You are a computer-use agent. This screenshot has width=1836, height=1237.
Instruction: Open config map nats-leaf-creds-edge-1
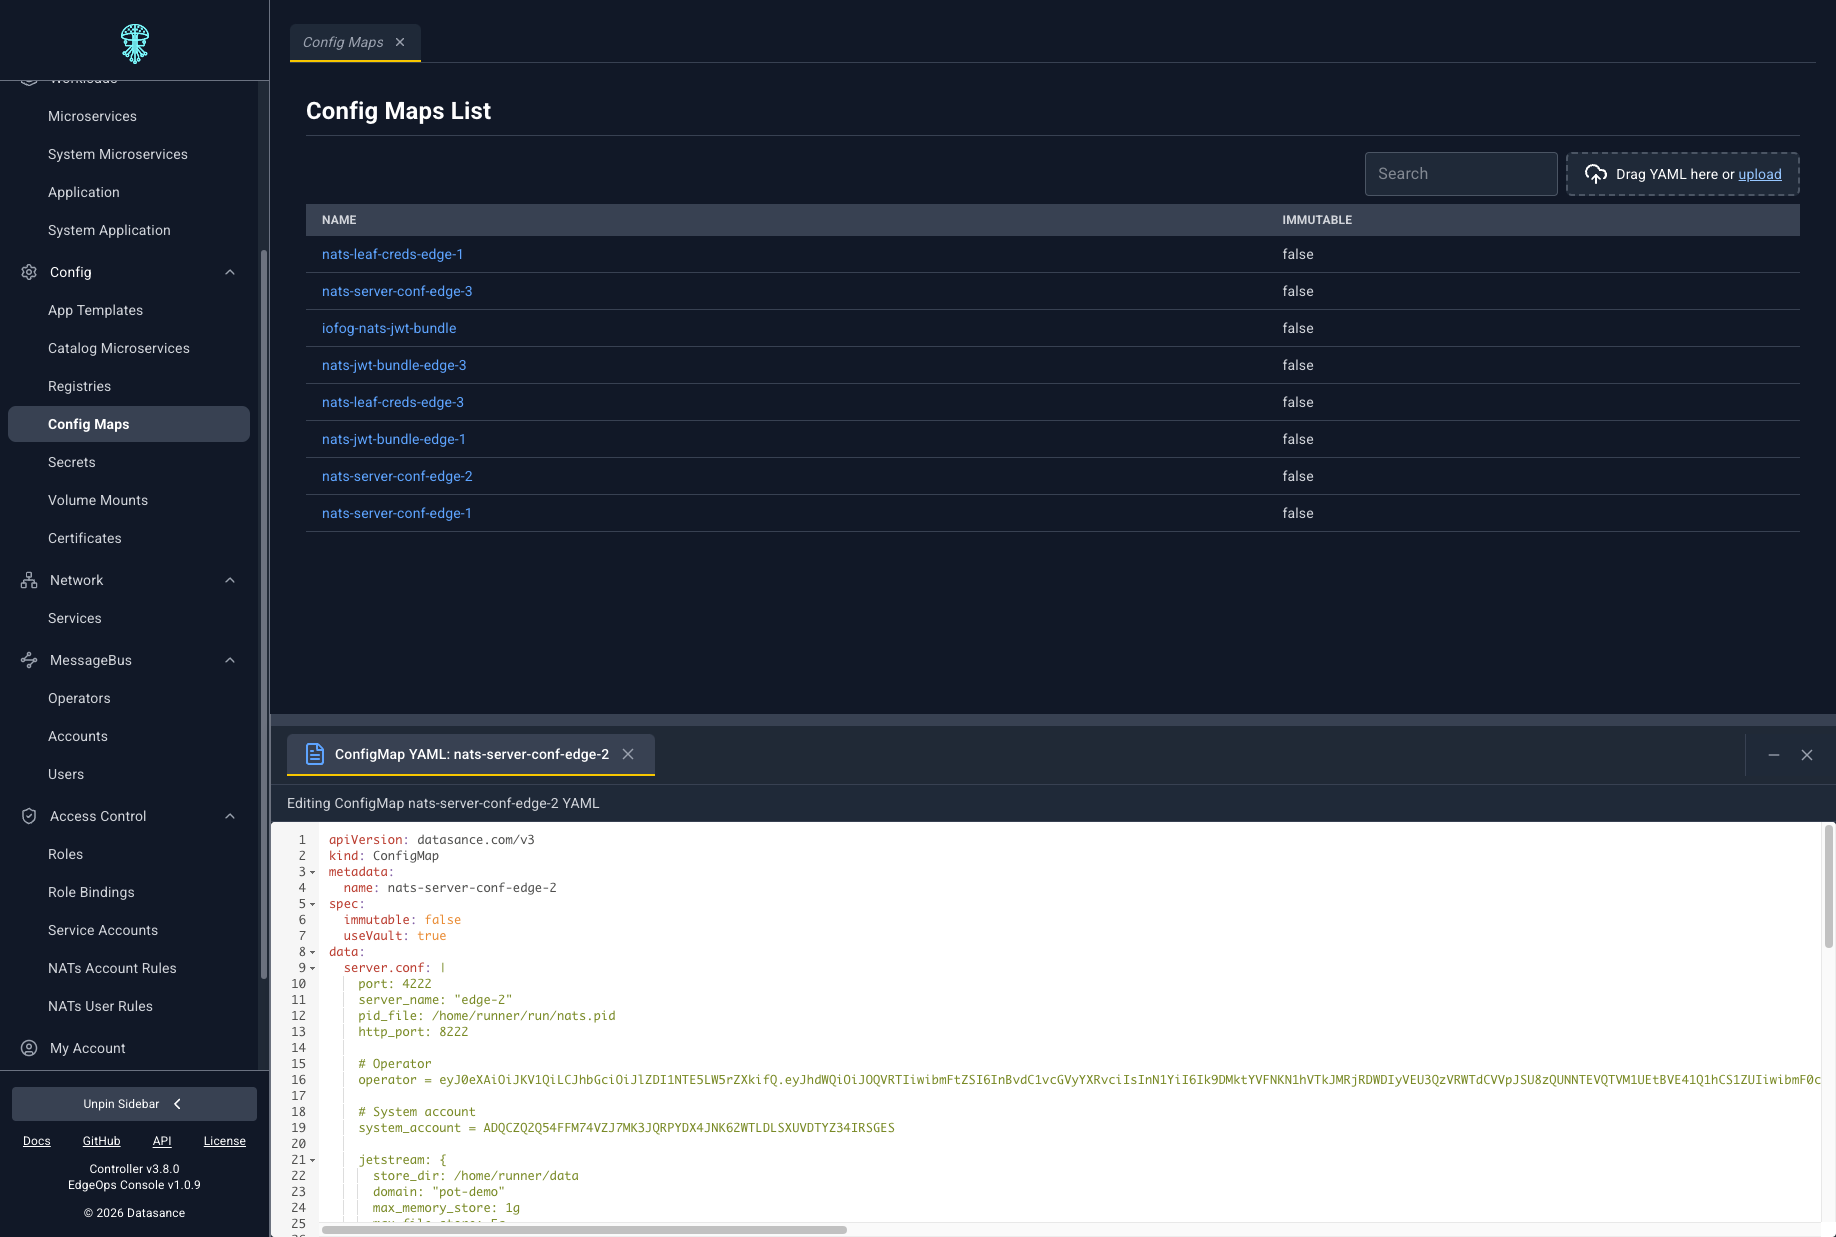pos(392,254)
